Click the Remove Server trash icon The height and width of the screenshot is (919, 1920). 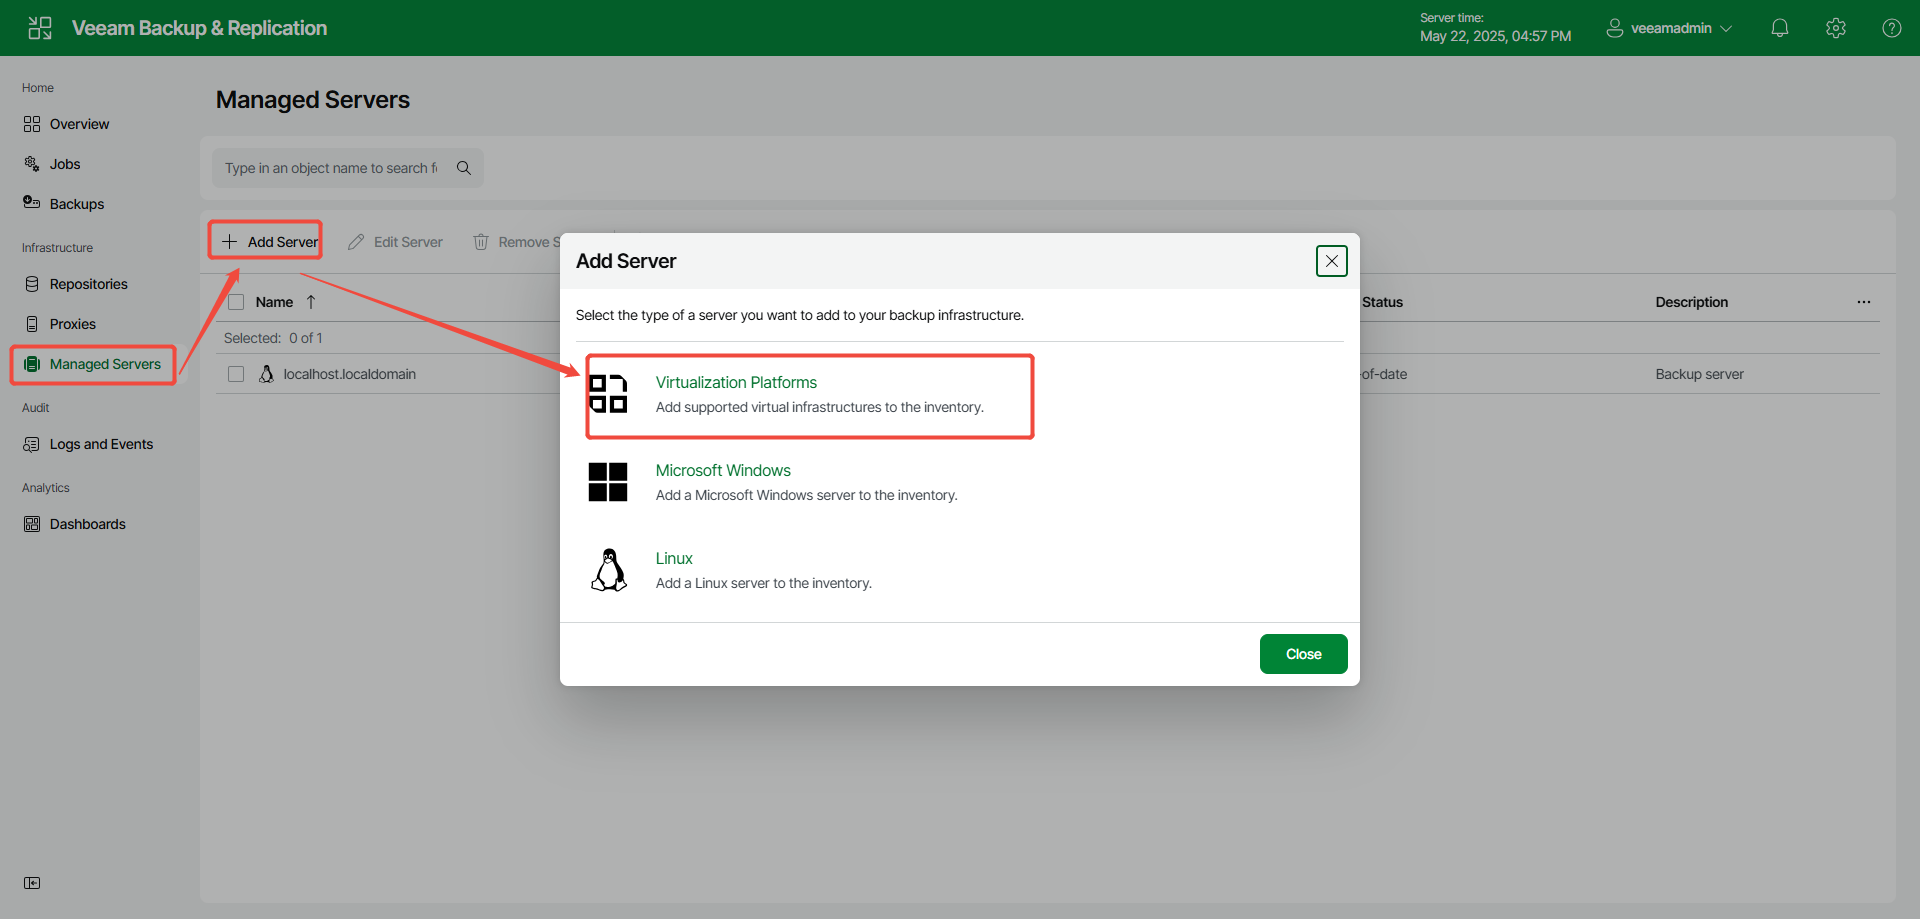point(481,242)
